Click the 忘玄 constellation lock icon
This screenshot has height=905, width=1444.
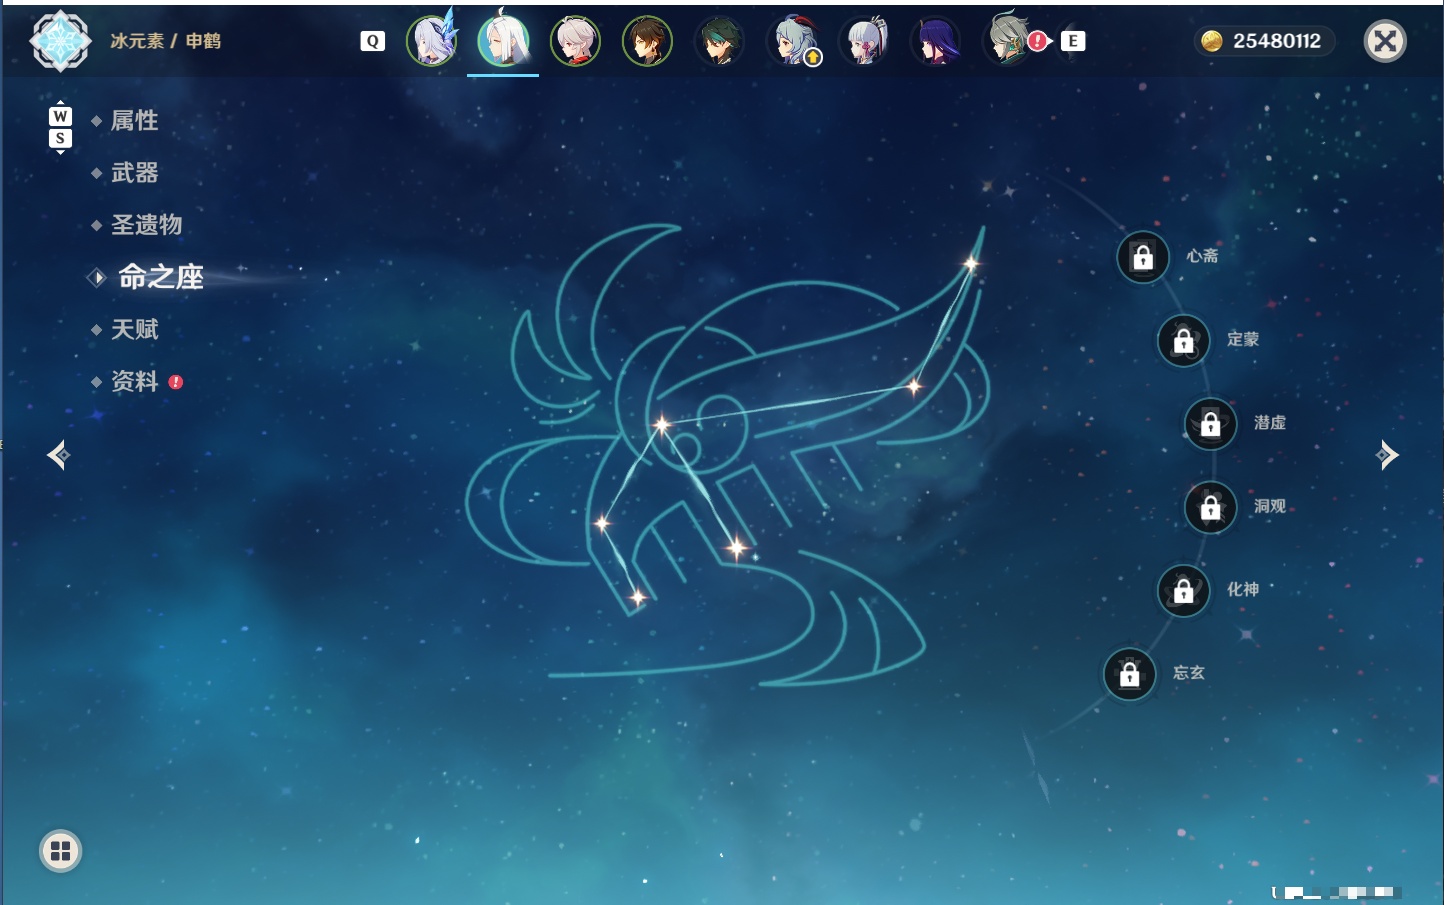coord(1130,675)
